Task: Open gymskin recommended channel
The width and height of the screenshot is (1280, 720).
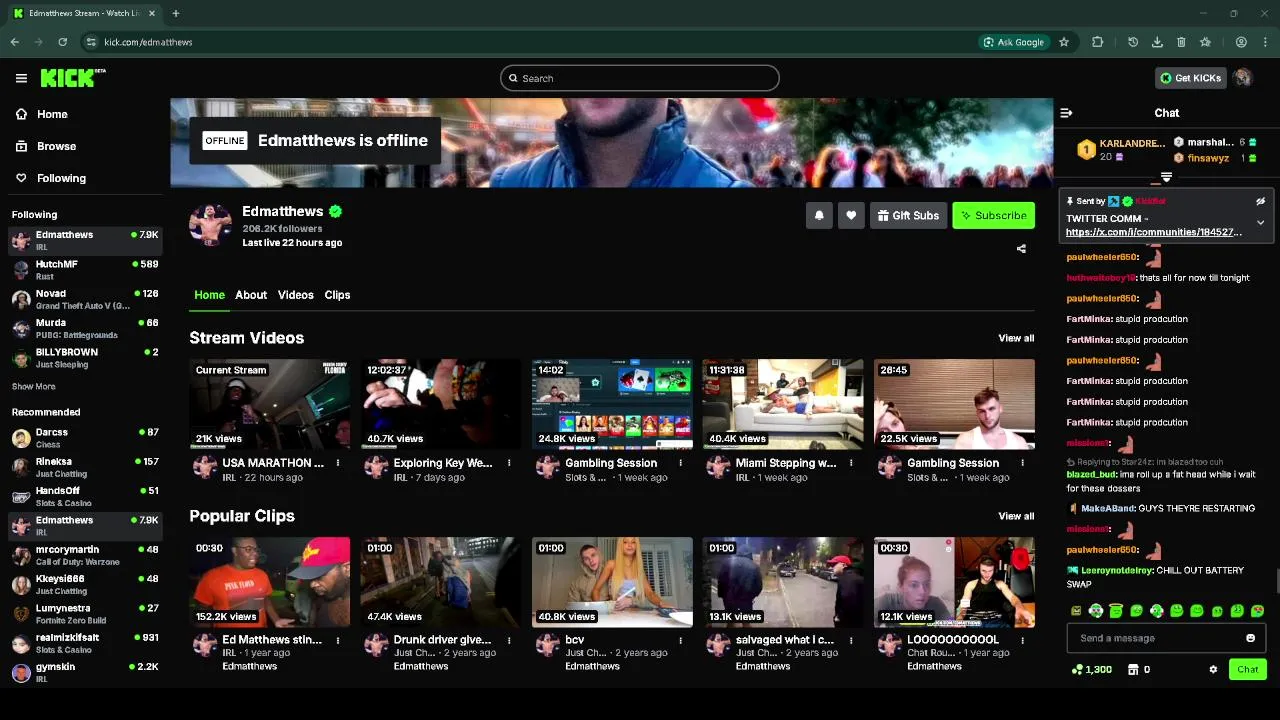Action: coord(85,672)
